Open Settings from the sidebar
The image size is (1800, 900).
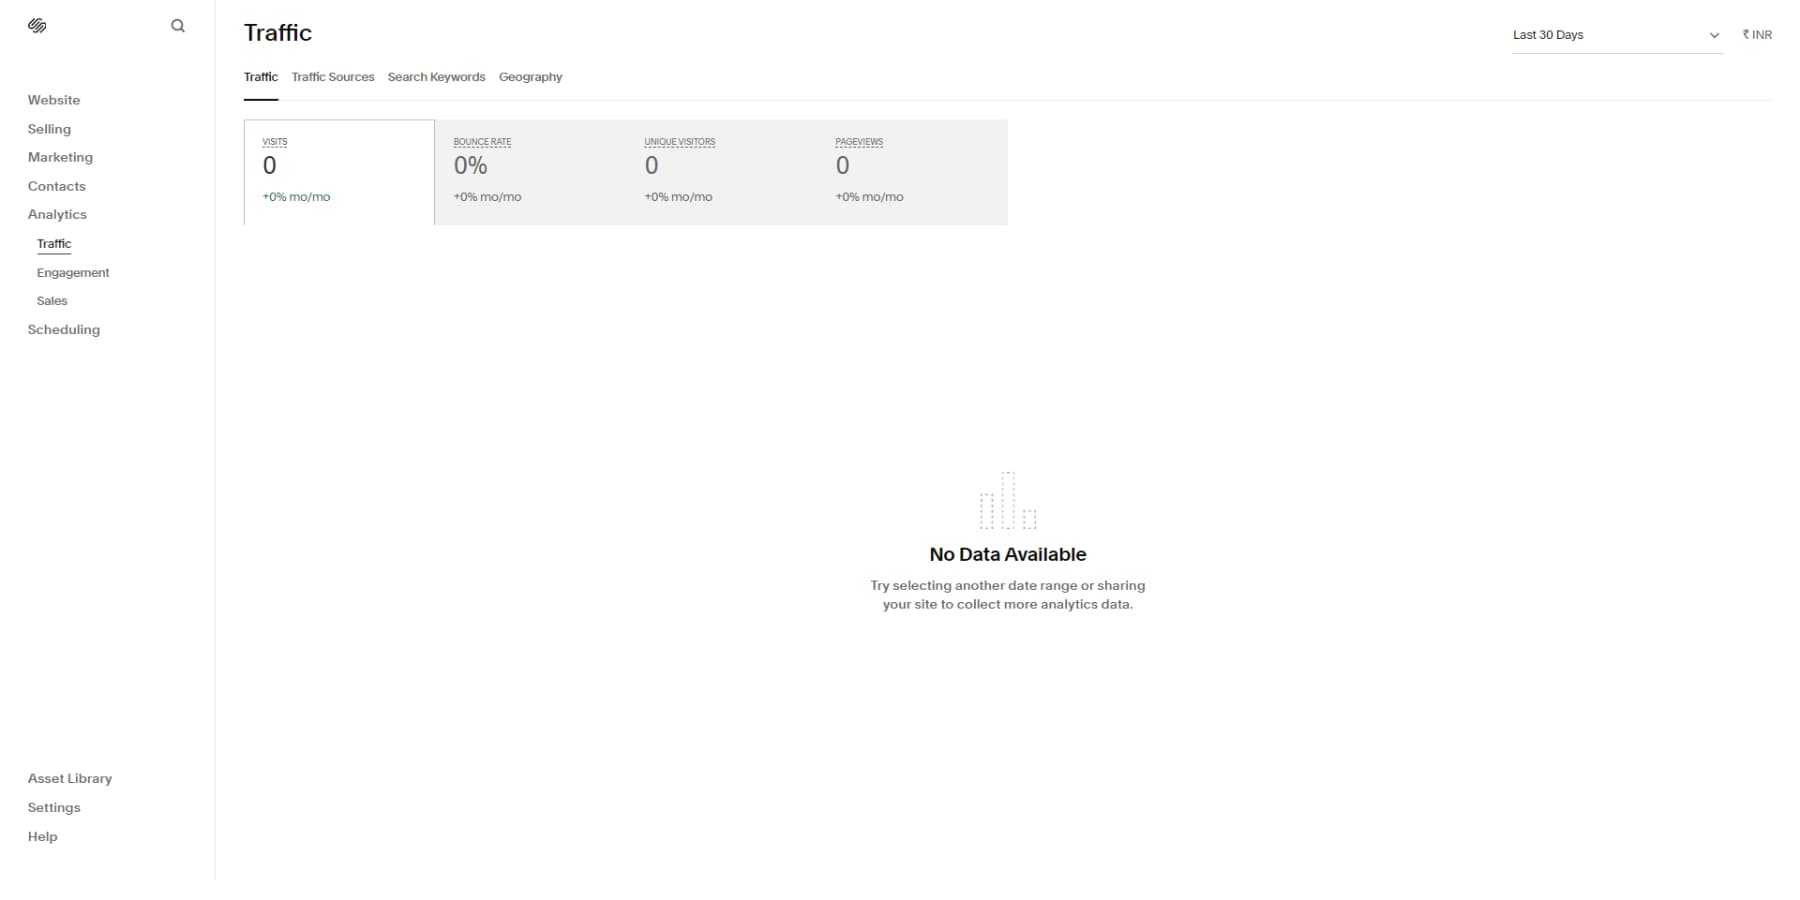coord(54,807)
